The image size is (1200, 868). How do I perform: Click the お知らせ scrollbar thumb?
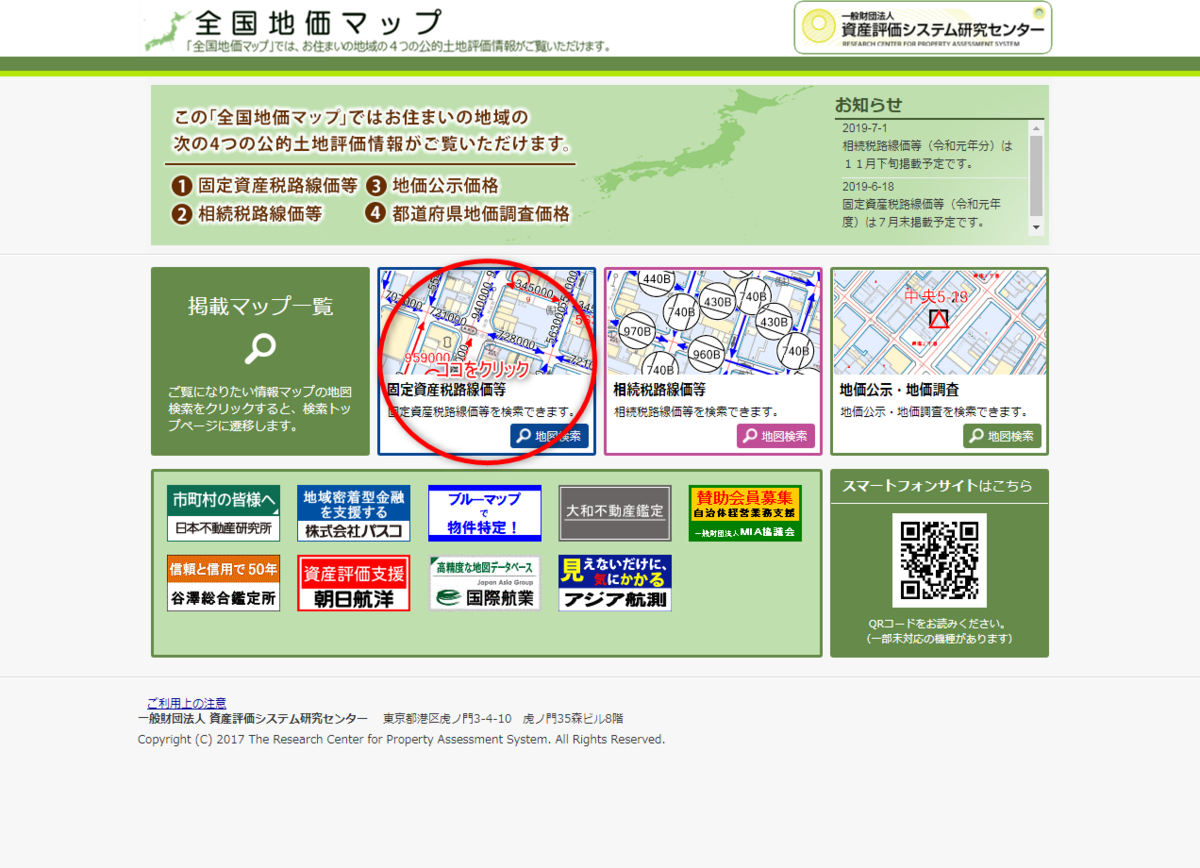point(1036,176)
